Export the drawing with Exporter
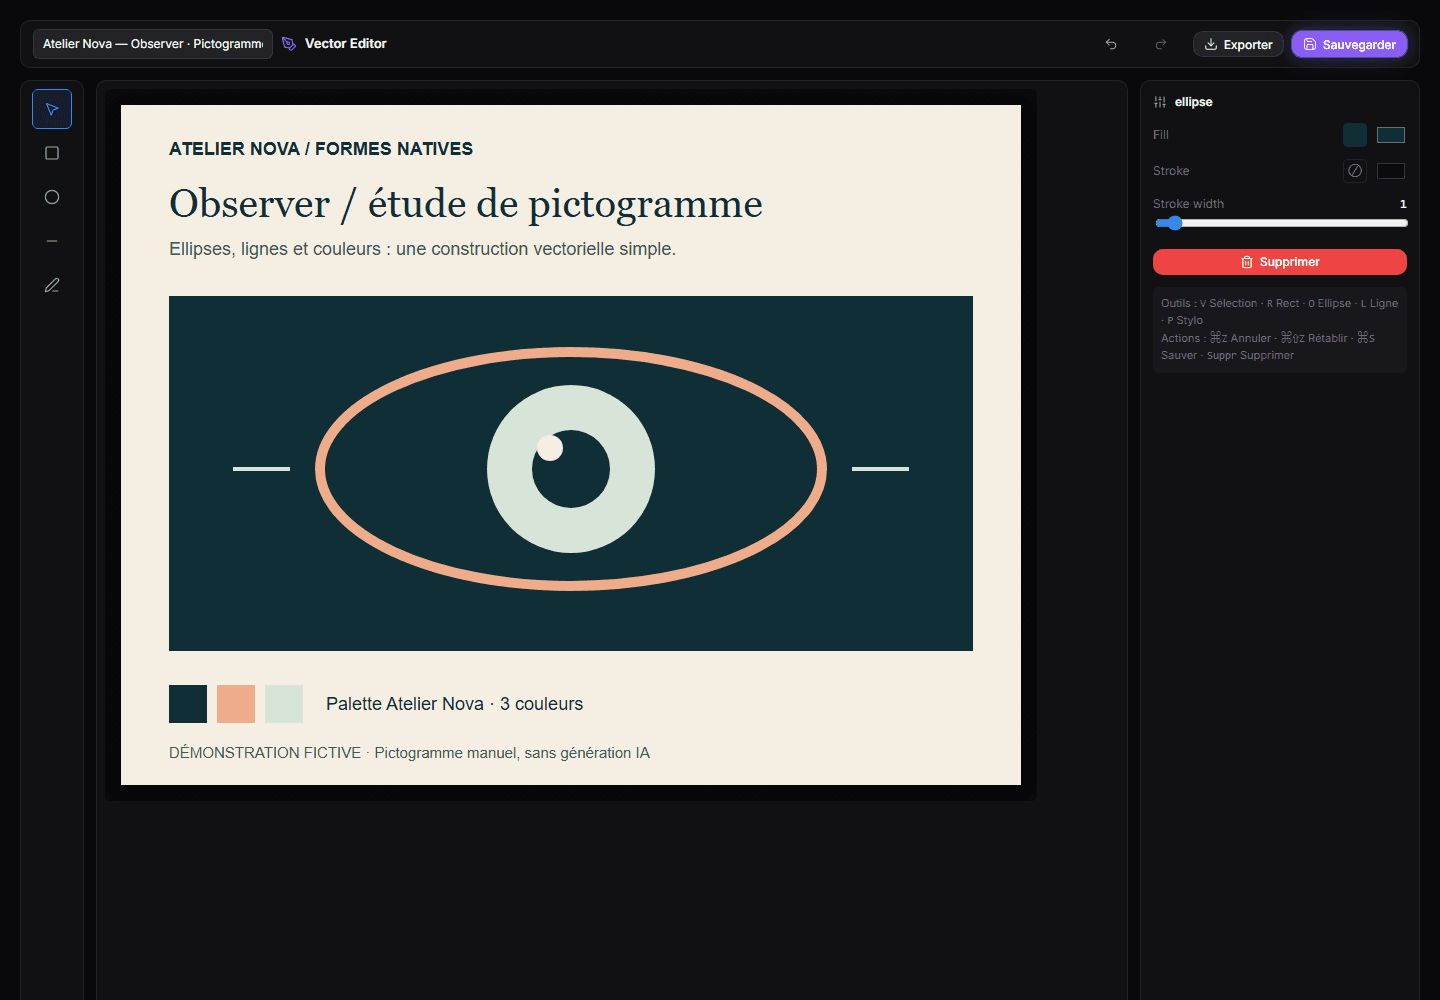 1238,44
